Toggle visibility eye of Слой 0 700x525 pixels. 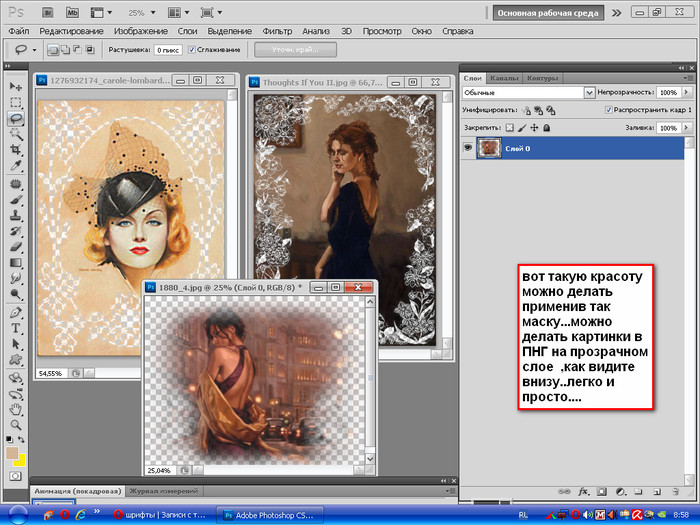[x=469, y=148]
